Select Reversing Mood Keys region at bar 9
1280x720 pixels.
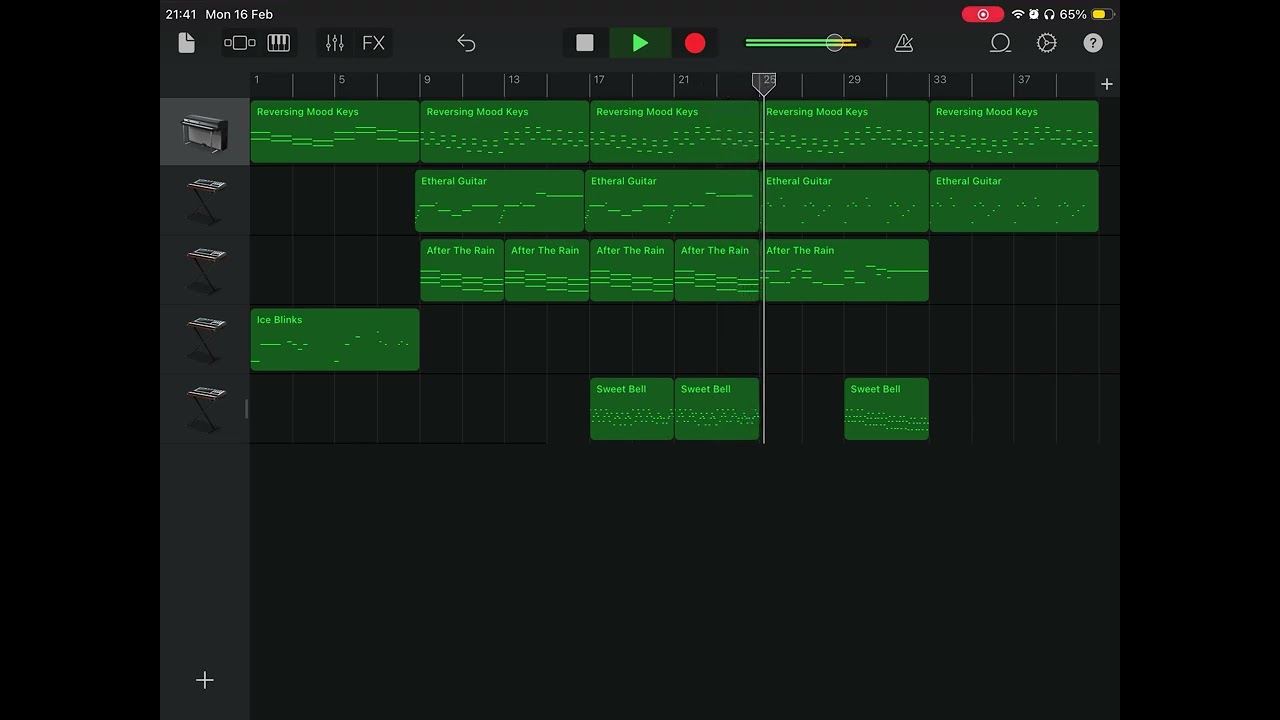[x=505, y=132]
